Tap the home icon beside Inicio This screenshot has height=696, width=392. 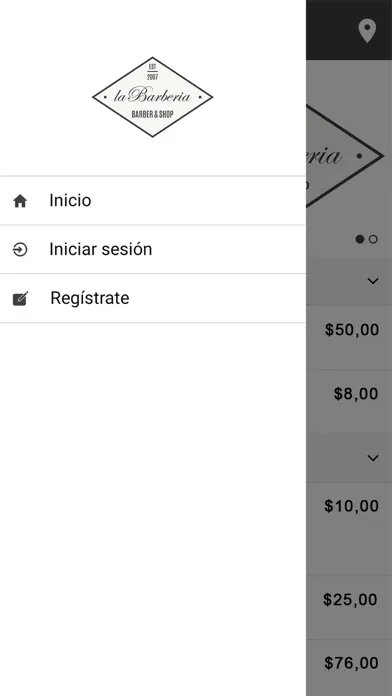tap(20, 201)
